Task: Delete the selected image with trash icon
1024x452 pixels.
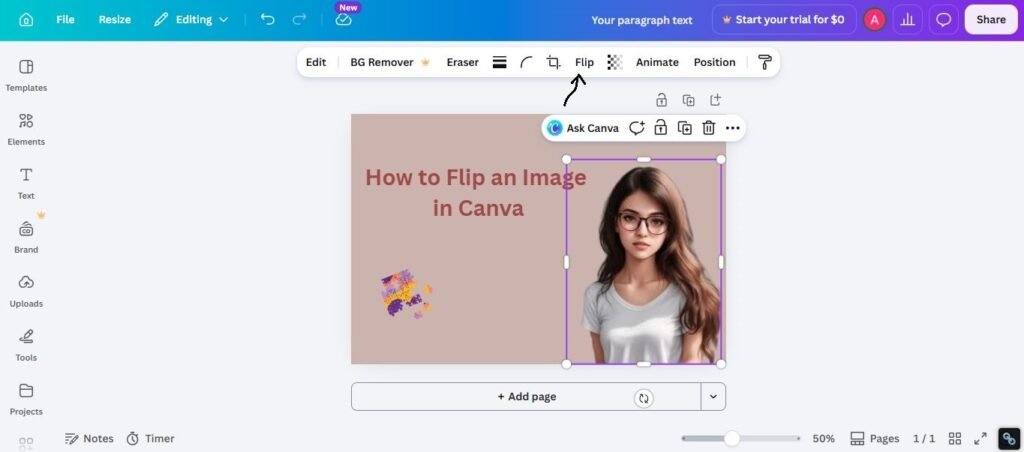Action: click(x=709, y=128)
